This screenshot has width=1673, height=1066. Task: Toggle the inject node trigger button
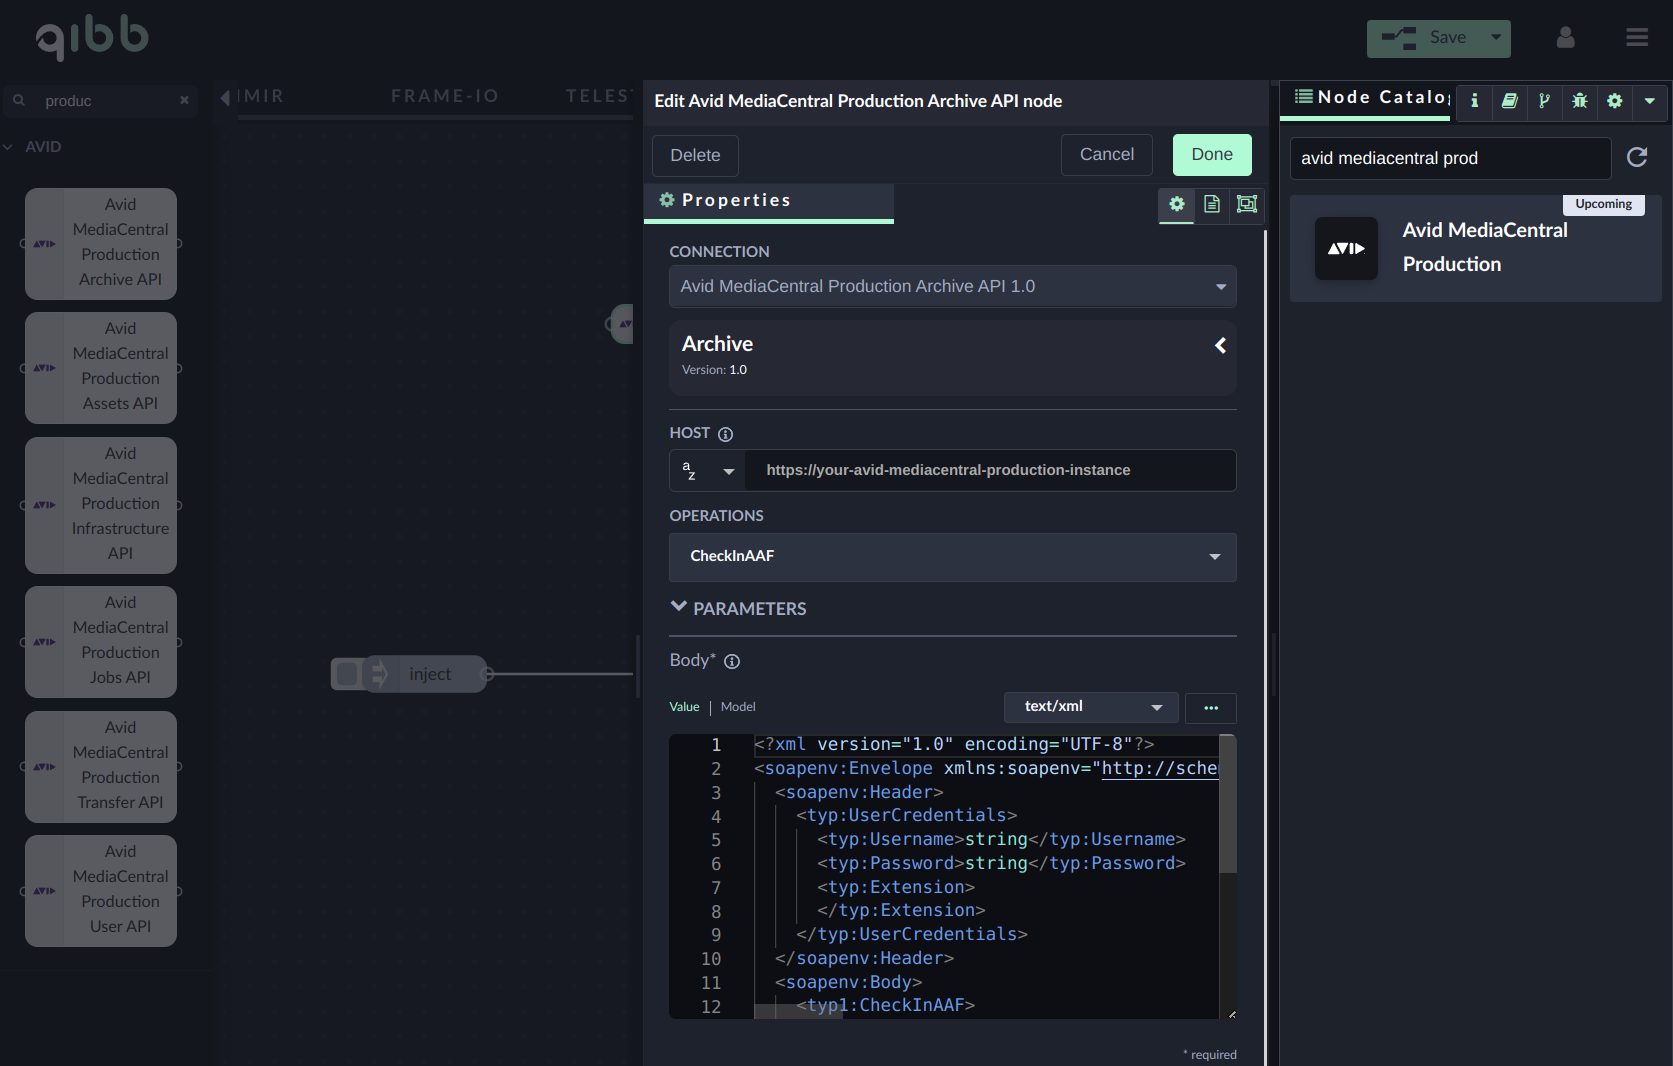(x=347, y=675)
